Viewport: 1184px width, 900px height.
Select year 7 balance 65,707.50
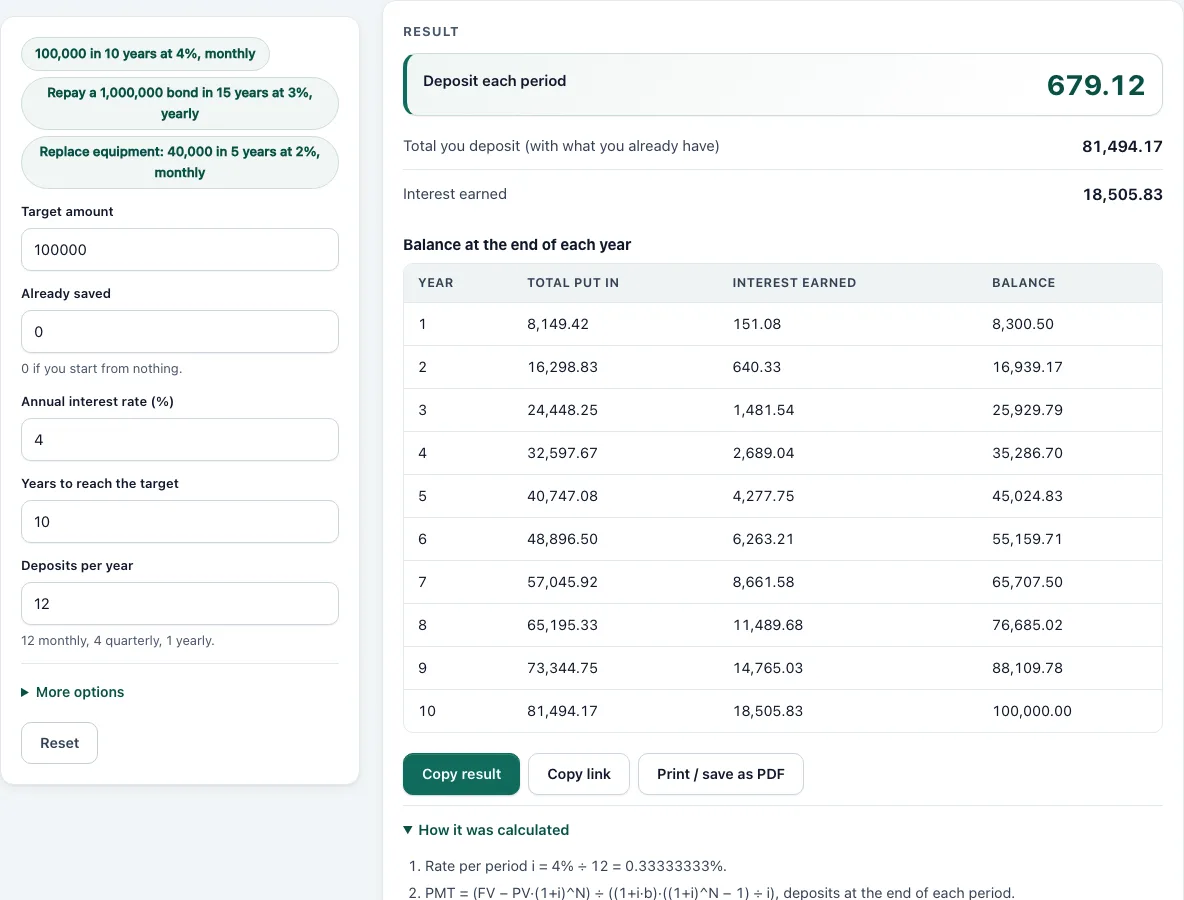pyautogui.click(x=1027, y=582)
